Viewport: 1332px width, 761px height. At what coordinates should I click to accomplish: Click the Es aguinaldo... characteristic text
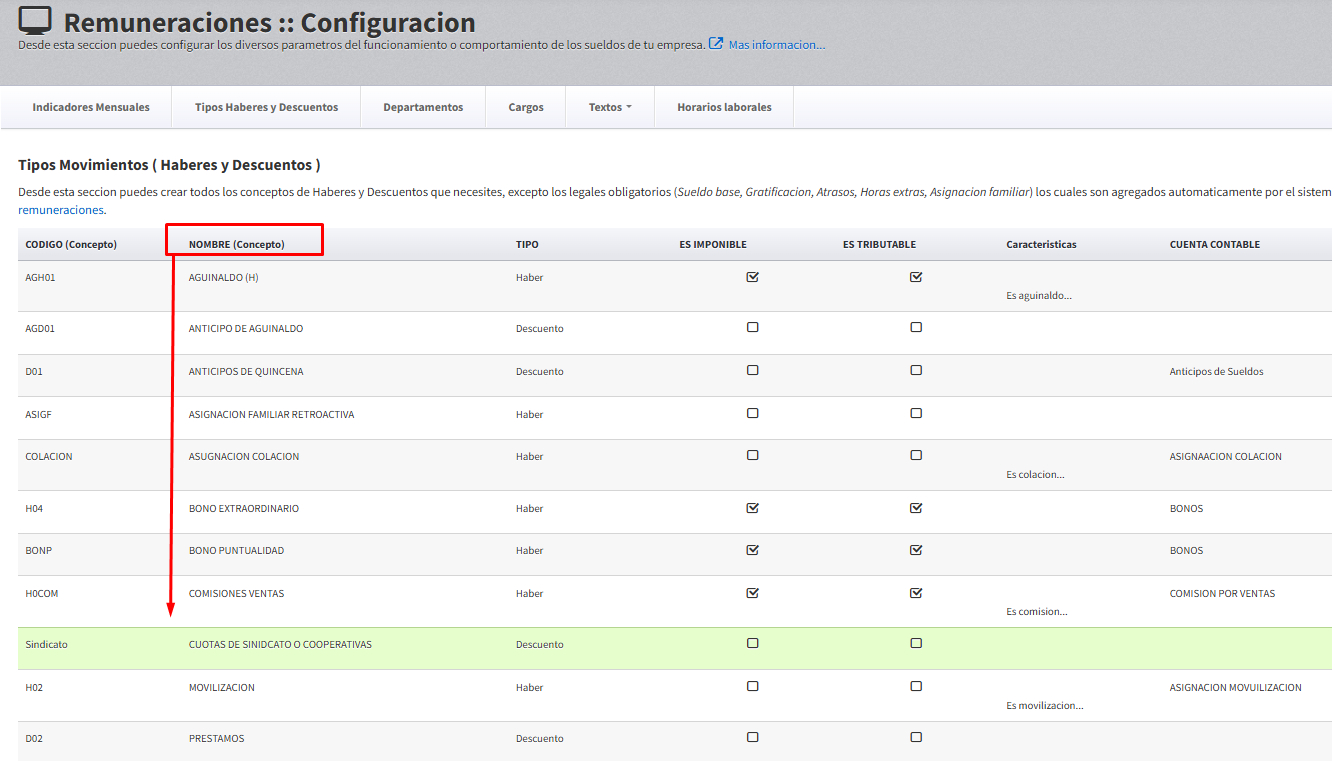tap(1039, 296)
